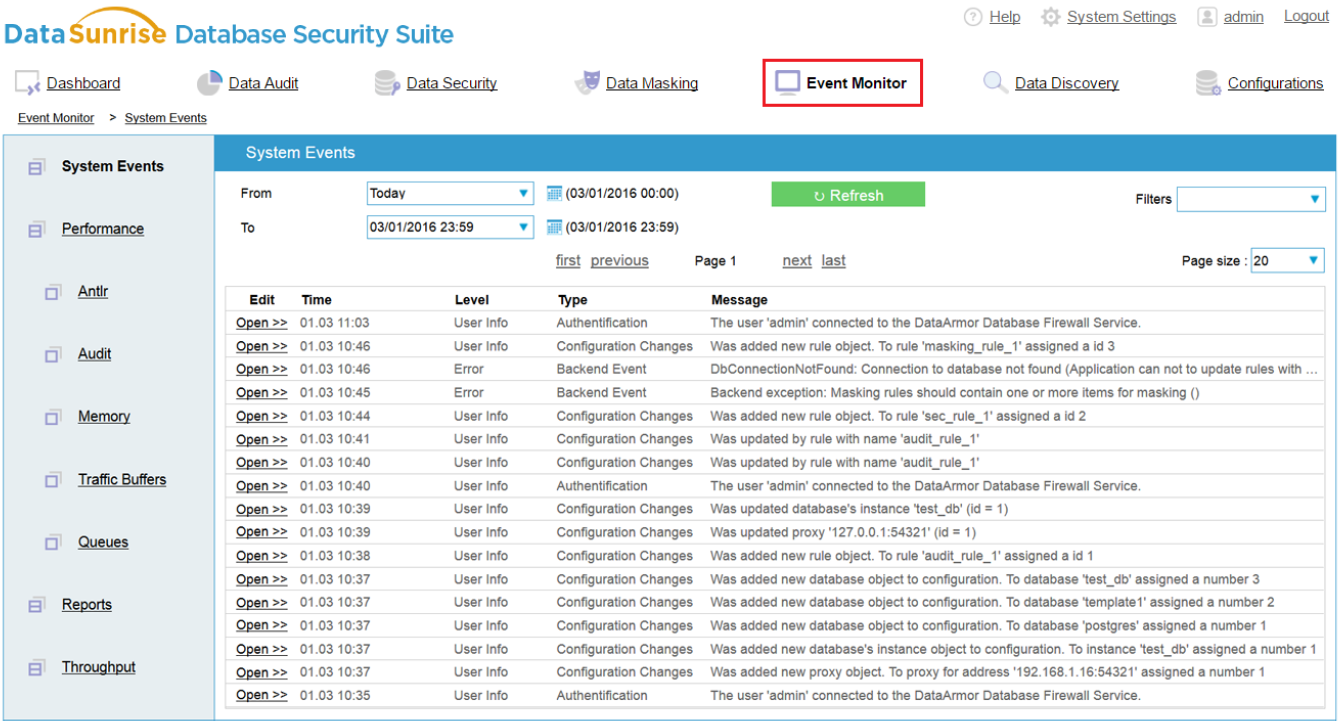Viewport: 1340px width, 724px height.
Task: Open the Data Masking section
Action: pos(652,83)
